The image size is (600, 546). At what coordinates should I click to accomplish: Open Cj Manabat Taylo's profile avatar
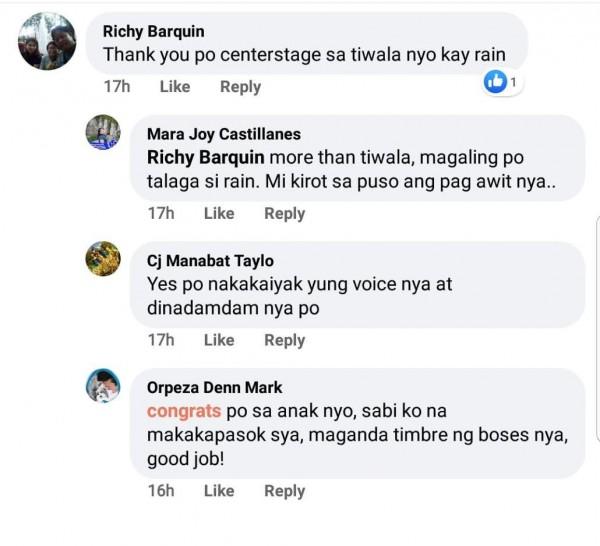[x=103, y=259]
